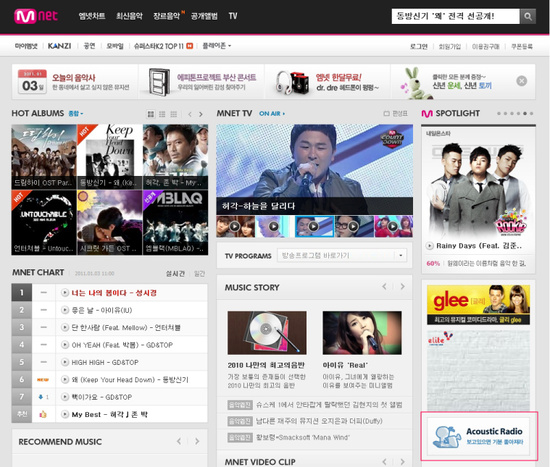Click the thumbs-up recommendation icon
This screenshot has width=550, height=467.
coord(43,414)
